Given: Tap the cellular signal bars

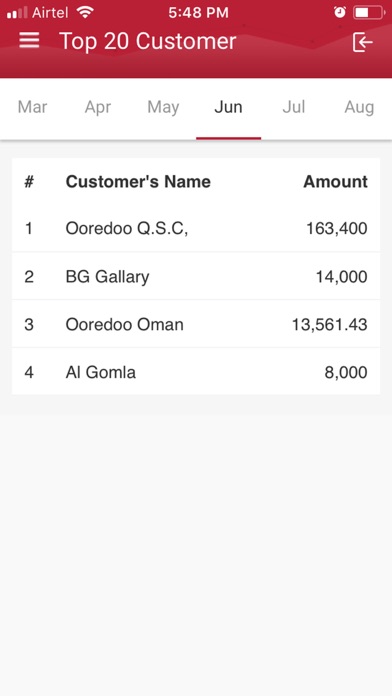Looking at the screenshot, I should 17,12.
